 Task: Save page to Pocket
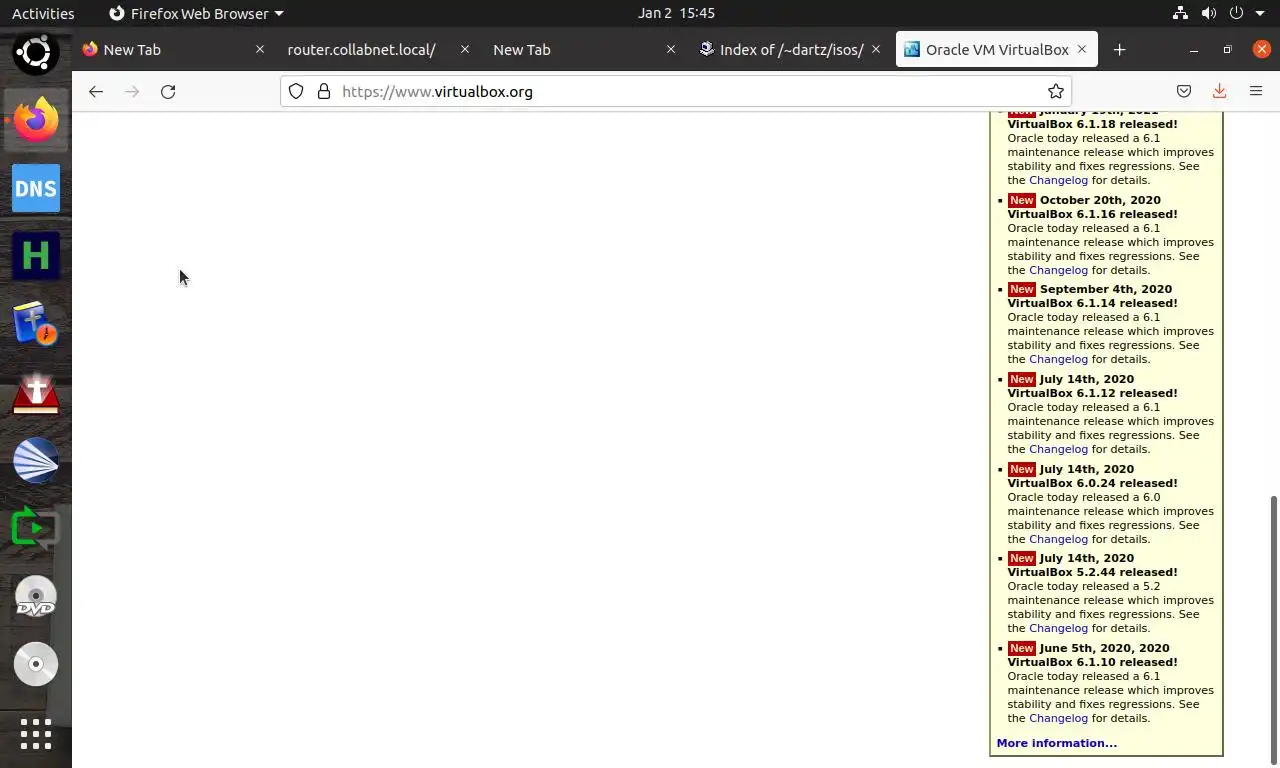pyautogui.click(x=1184, y=91)
